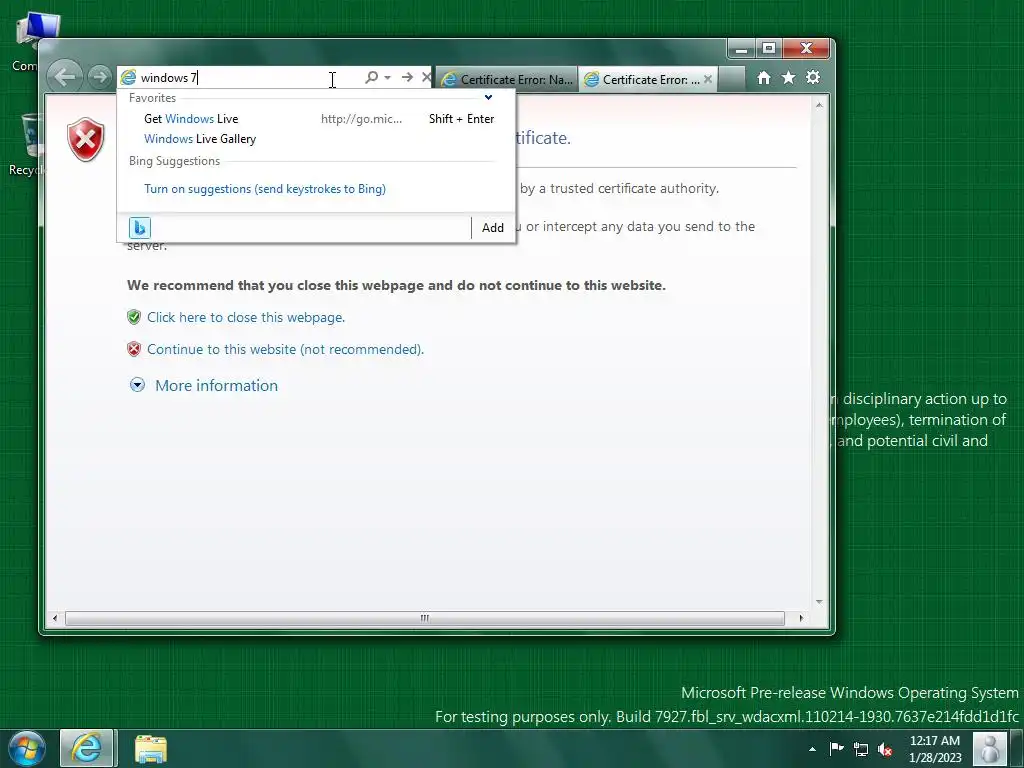1024x768 pixels.
Task: Click the Stop X in address bar
Action: [426, 77]
